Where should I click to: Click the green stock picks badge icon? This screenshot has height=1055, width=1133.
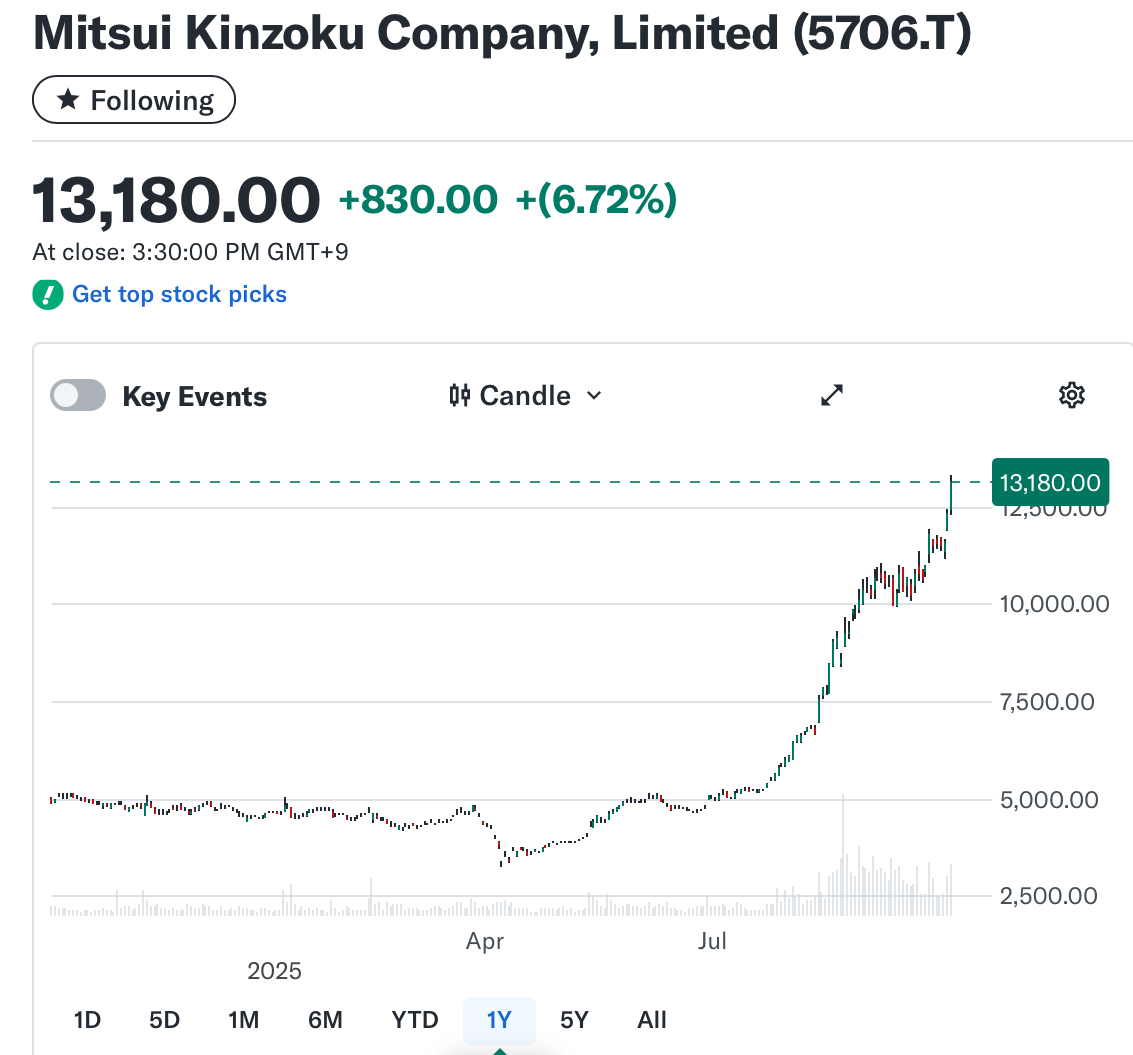(47, 294)
